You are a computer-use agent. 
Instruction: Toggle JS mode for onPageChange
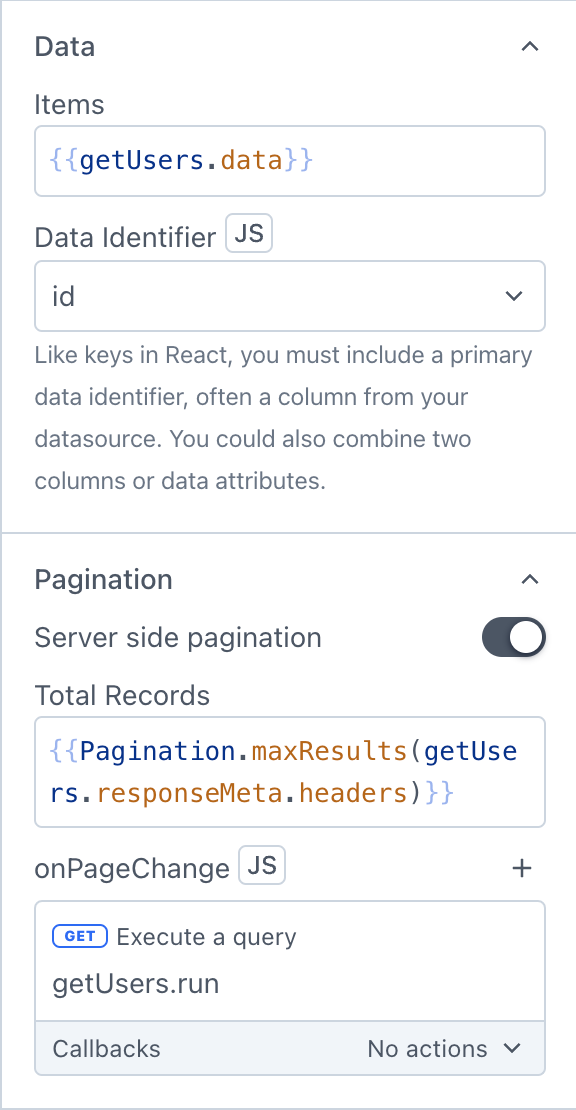tap(262, 866)
